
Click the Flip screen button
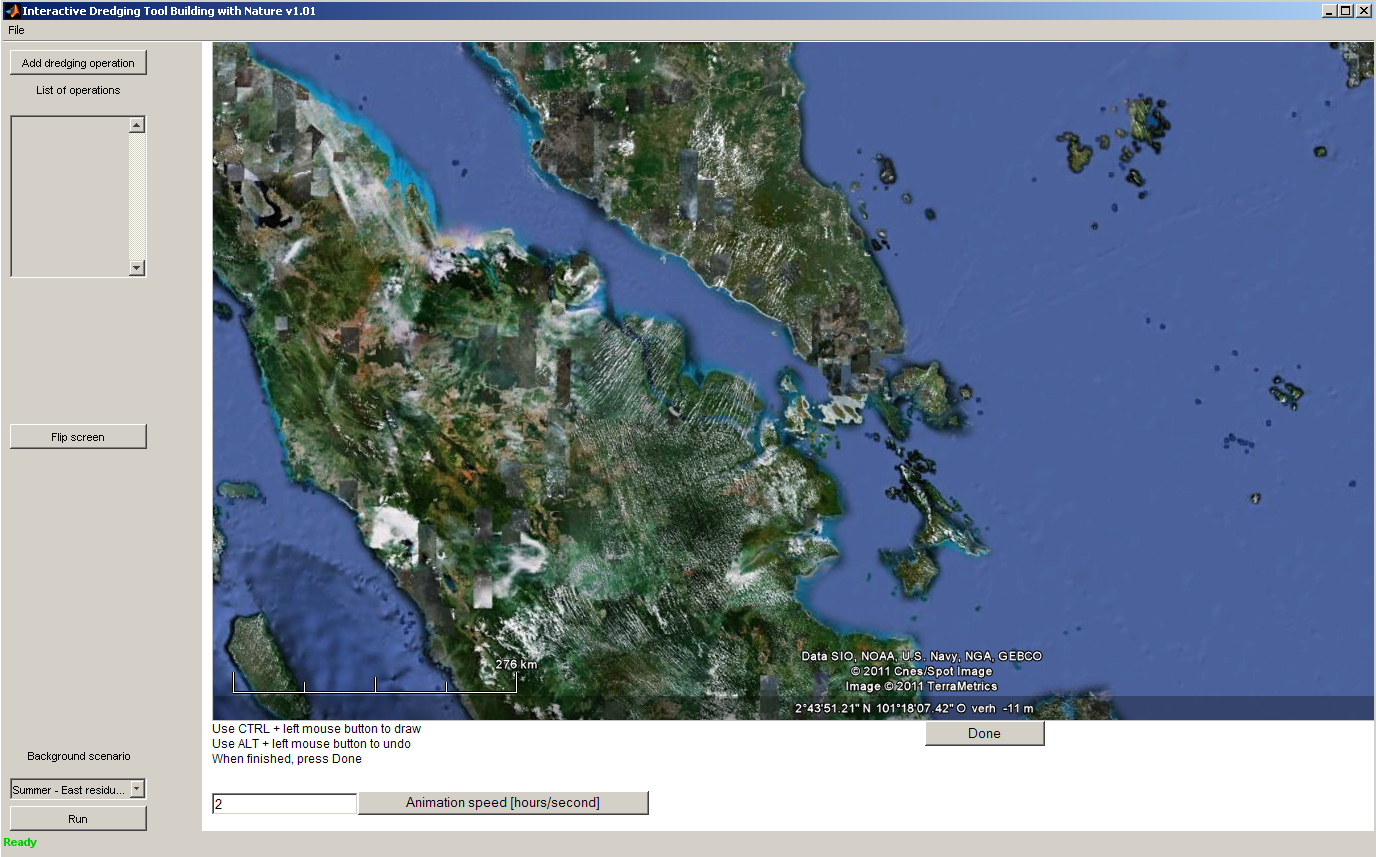78,437
